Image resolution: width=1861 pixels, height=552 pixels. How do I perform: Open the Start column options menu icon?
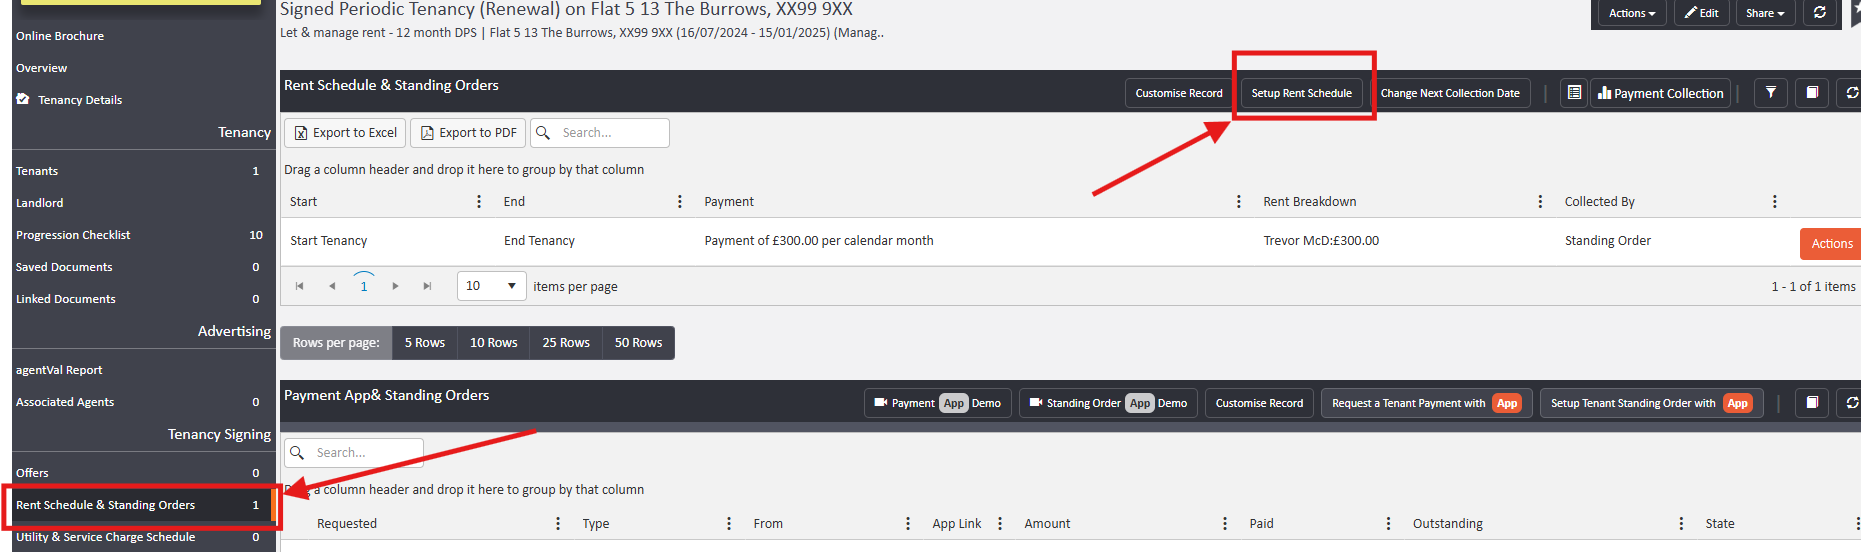pos(479,202)
